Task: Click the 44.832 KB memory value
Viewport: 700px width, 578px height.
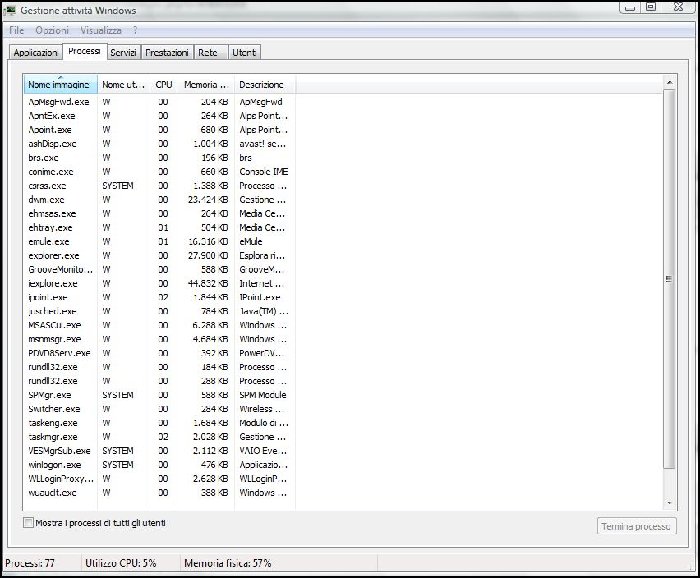Action: 208,283
